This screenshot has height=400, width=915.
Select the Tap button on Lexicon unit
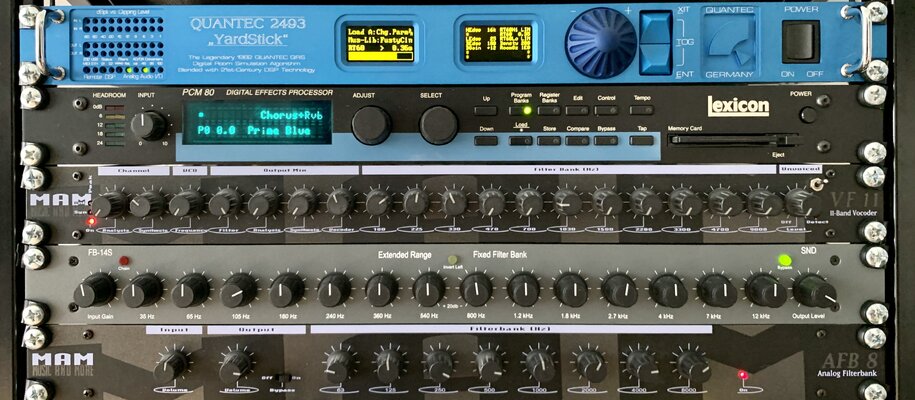pyautogui.click(x=641, y=141)
